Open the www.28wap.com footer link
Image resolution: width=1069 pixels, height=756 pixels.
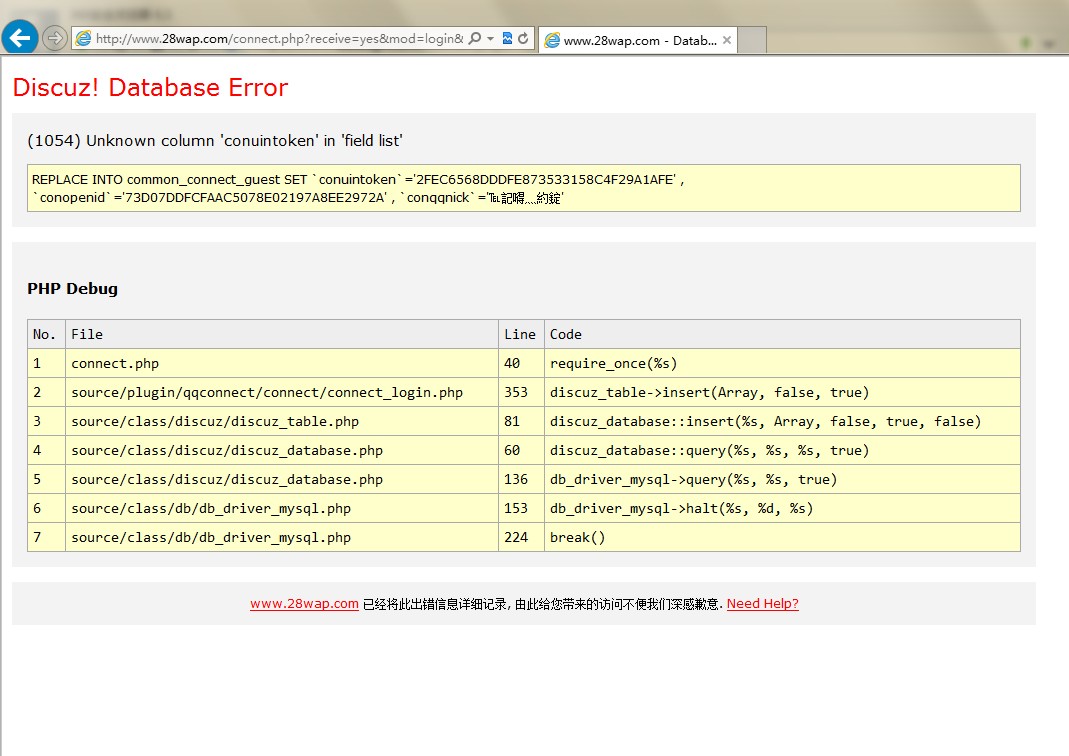pyautogui.click(x=304, y=604)
